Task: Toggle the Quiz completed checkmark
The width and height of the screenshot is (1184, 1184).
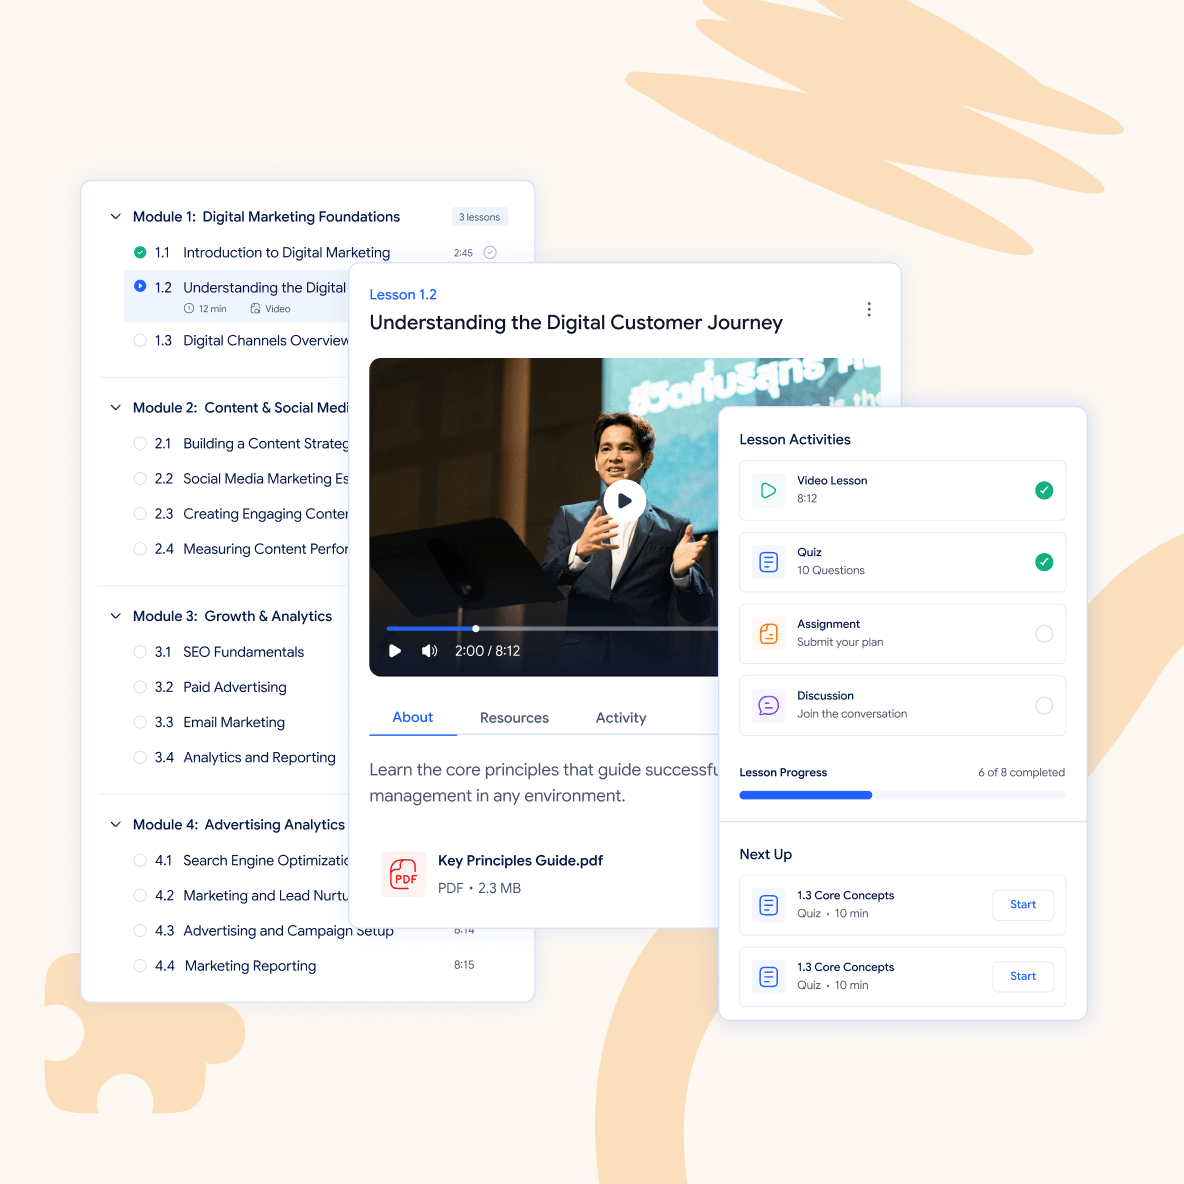Action: [1044, 562]
